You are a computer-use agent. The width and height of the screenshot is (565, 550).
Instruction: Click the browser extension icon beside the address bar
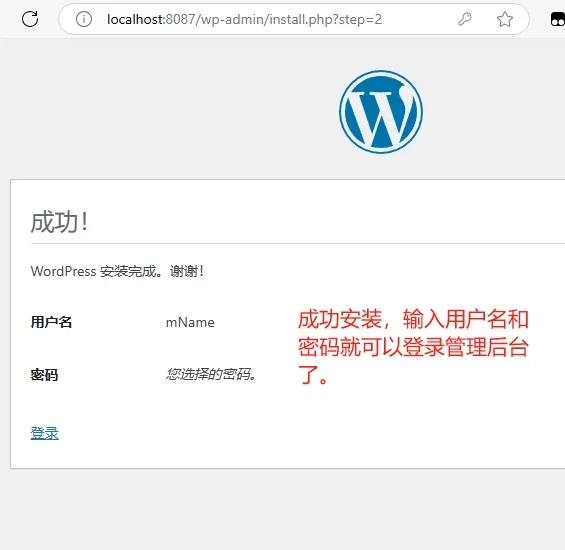pyautogui.click(x=557, y=19)
